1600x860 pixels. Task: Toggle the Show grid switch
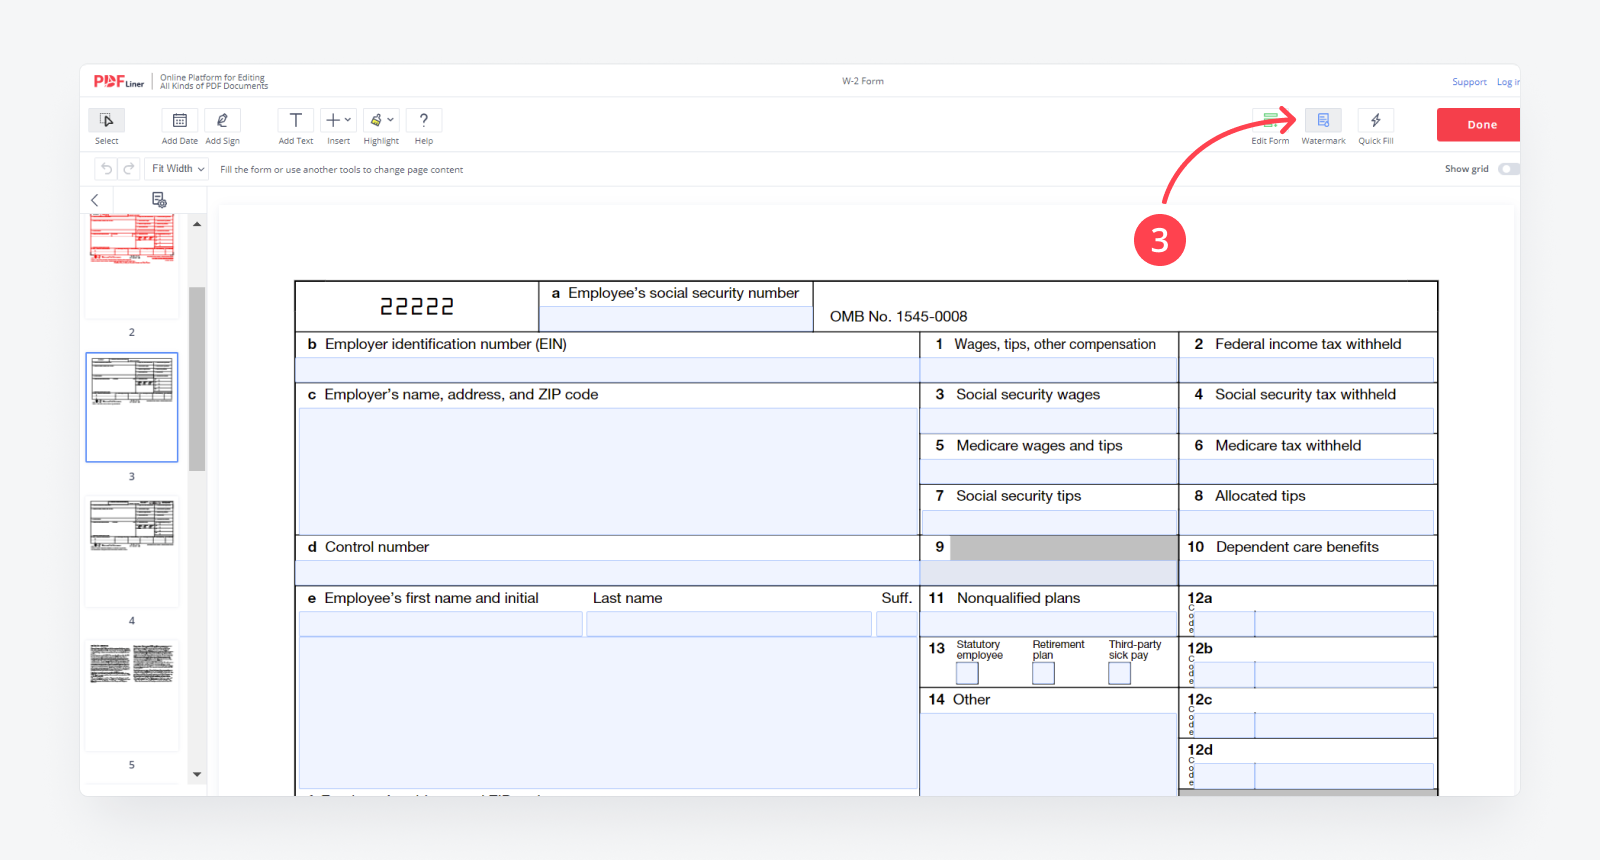tap(1508, 169)
